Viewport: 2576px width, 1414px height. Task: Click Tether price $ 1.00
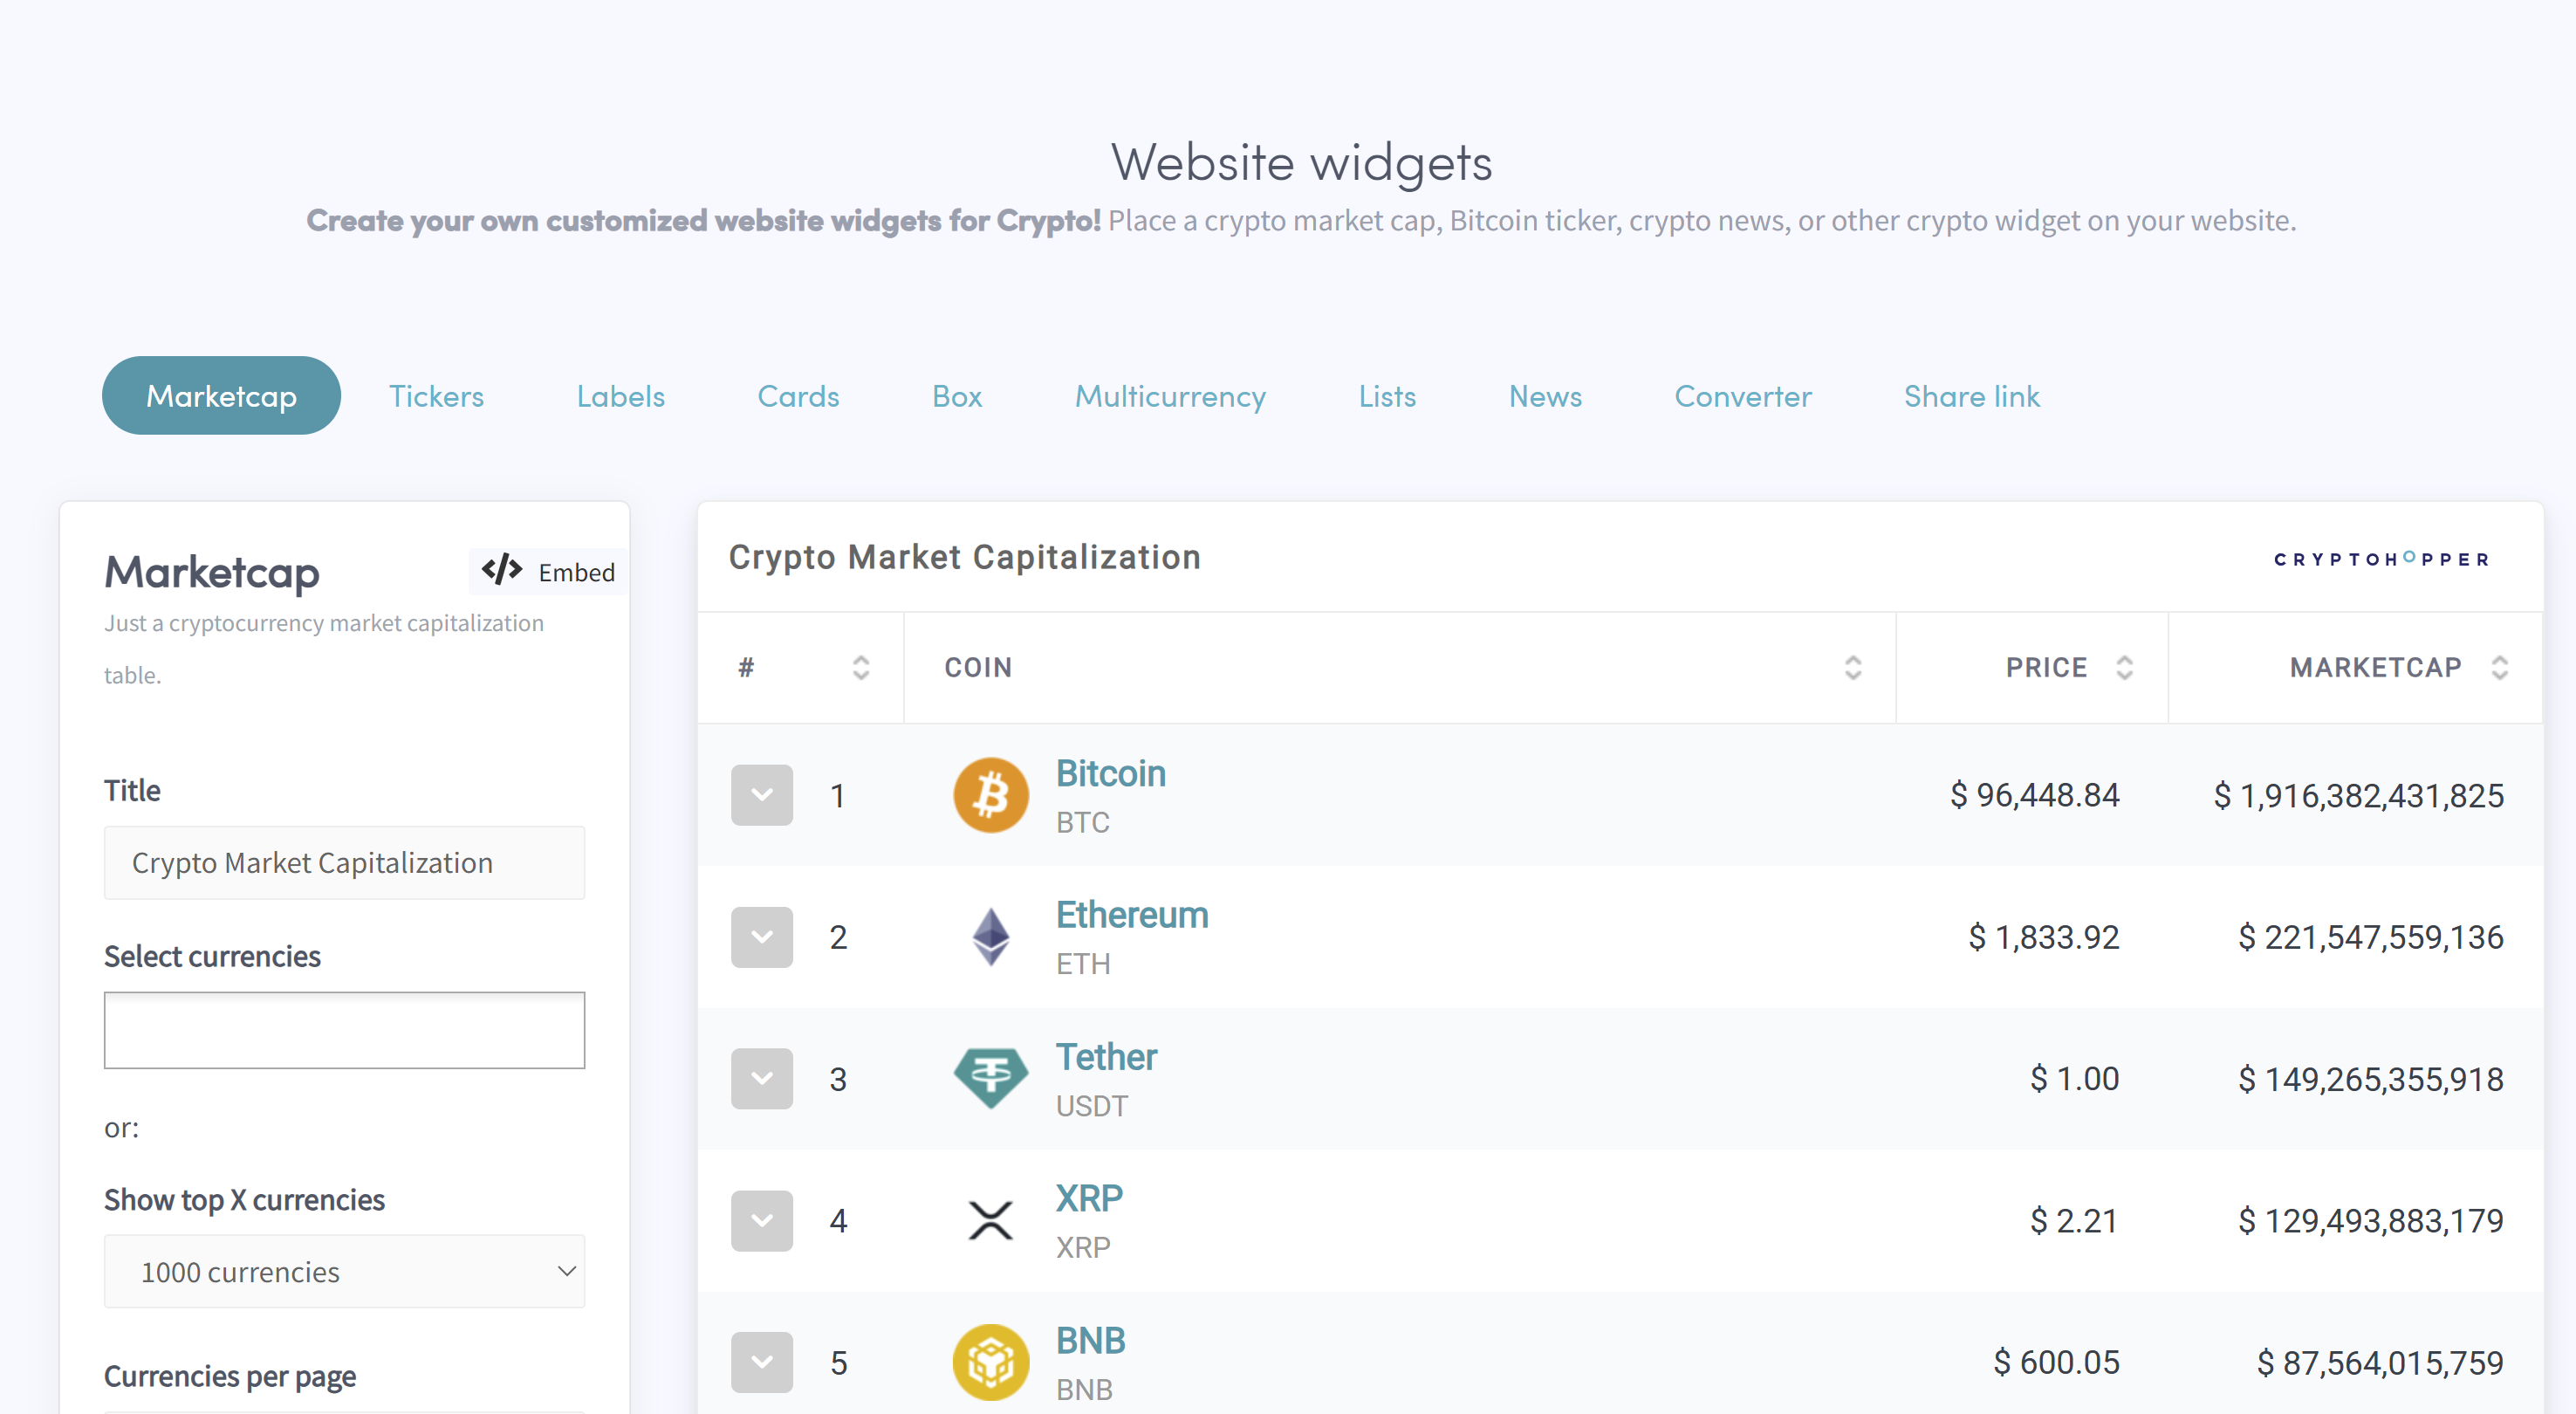(2074, 1078)
